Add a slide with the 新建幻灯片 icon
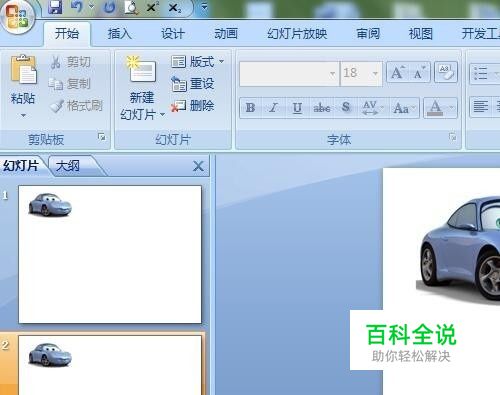500x395 pixels. point(142,69)
